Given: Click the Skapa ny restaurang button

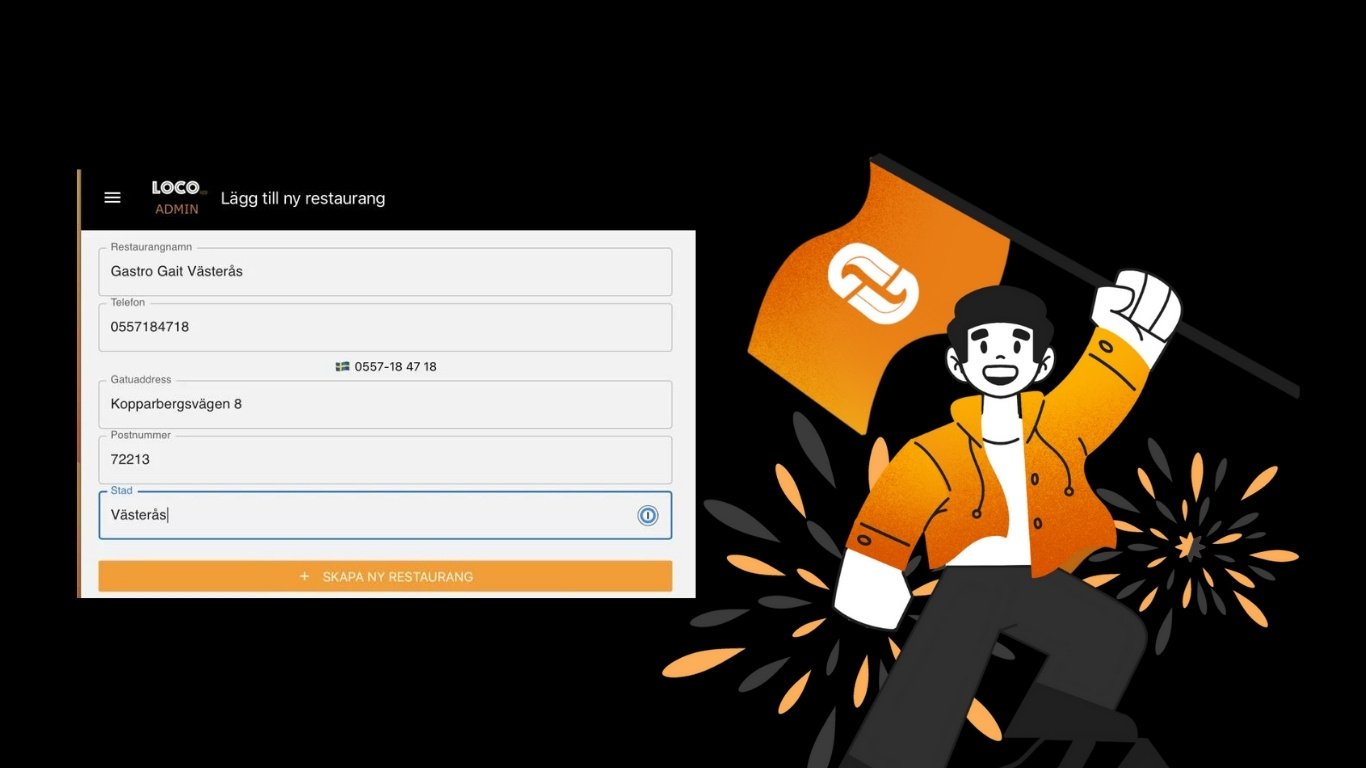Looking at the screenshot, I should 385,577.
